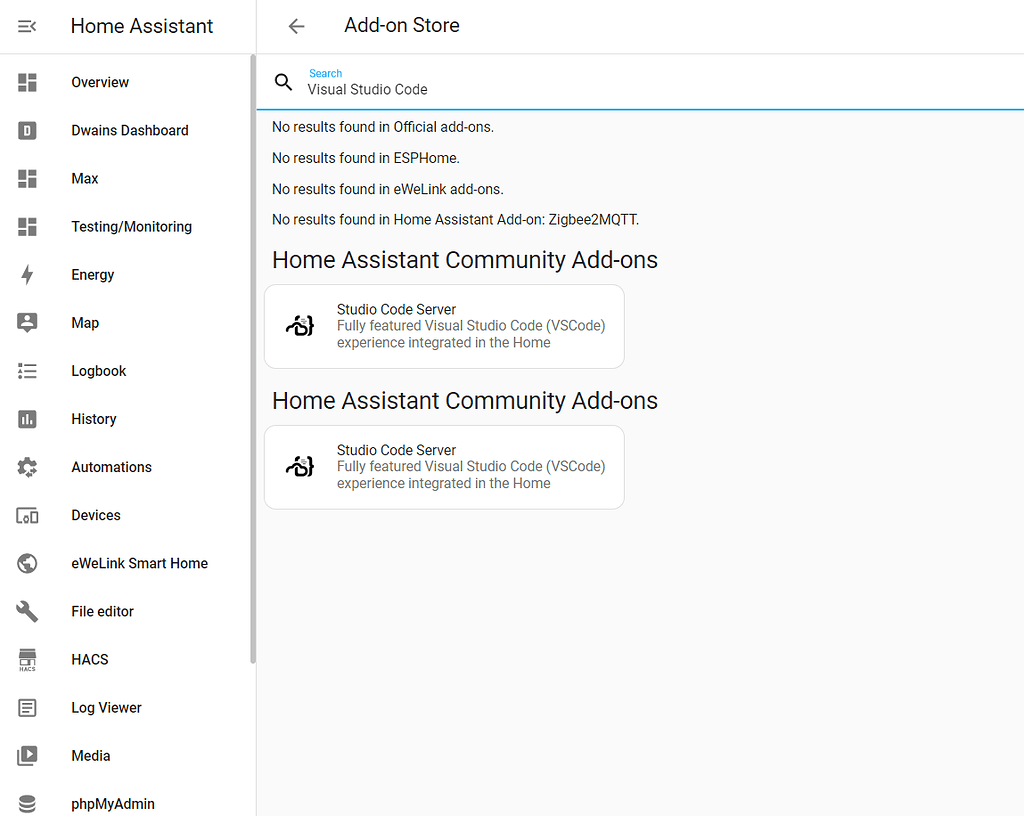Click 'No results found in ESPHome.'
The width and height of the screenshot is (1024, 816).
tap(366, 158)
